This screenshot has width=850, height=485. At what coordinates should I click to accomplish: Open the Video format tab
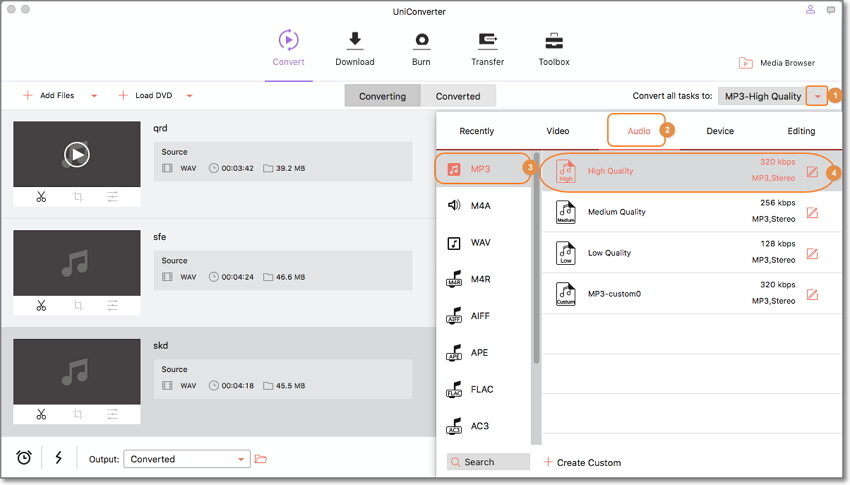(557, 131)
